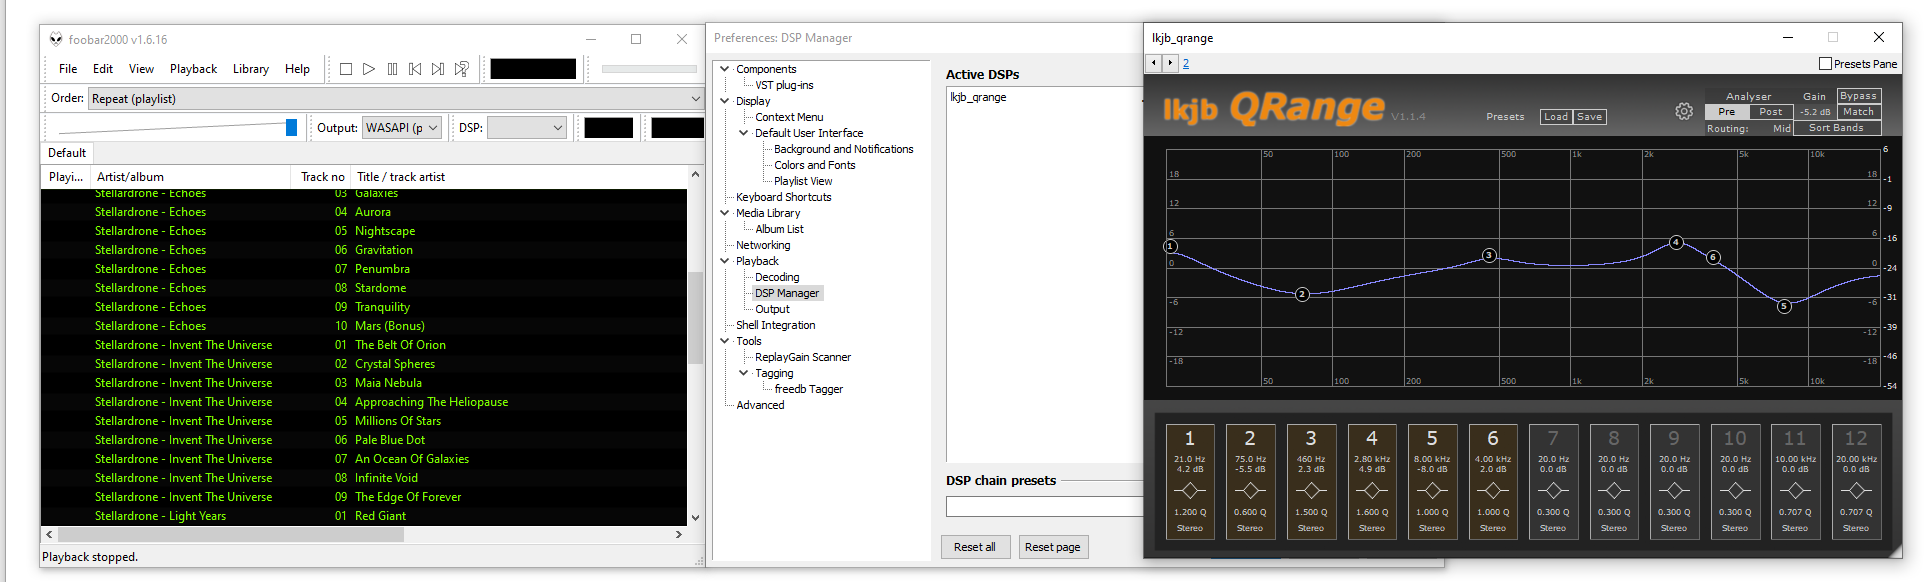The image size is (1932, 582).
Task: Click the Reset all button
Action: pos(975,547)
